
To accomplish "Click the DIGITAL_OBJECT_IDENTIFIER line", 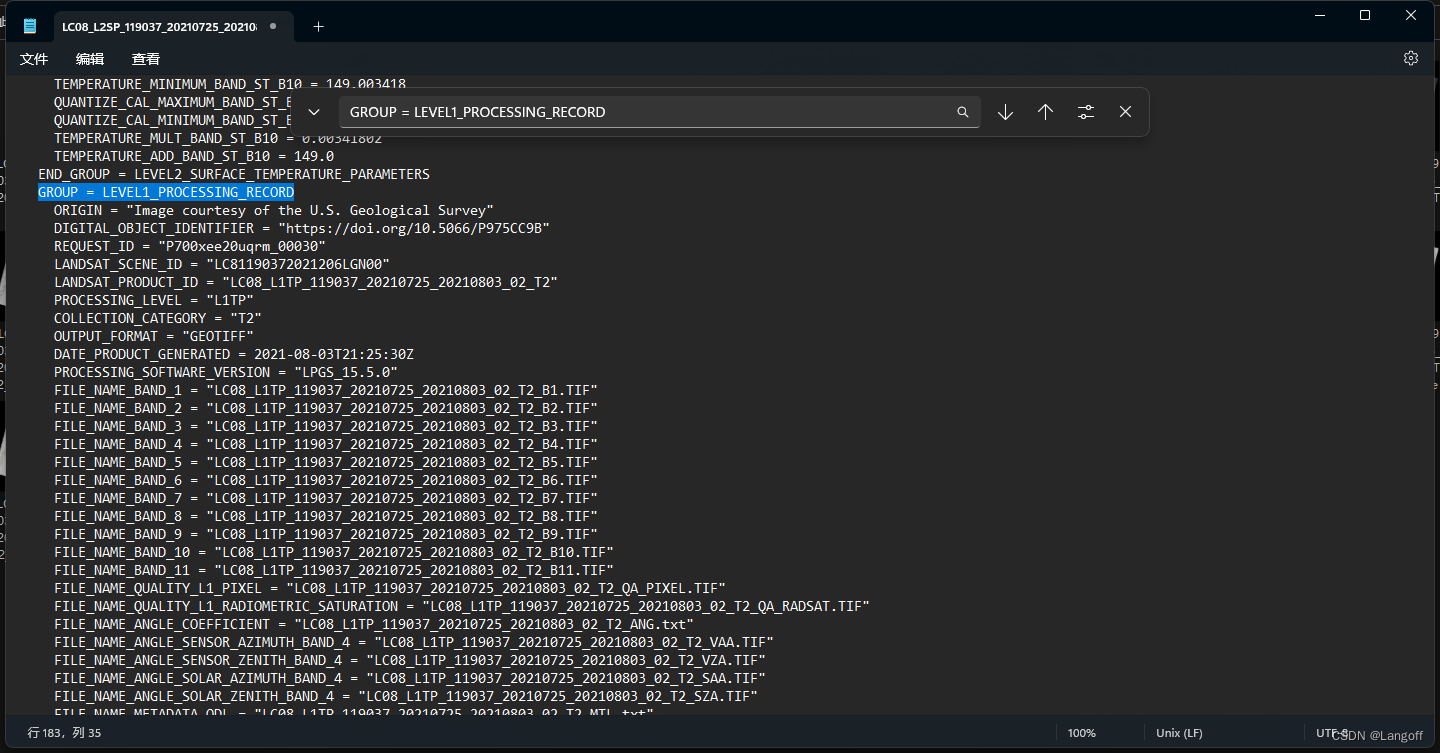I will pyautogui.click(x=302, y=228).
